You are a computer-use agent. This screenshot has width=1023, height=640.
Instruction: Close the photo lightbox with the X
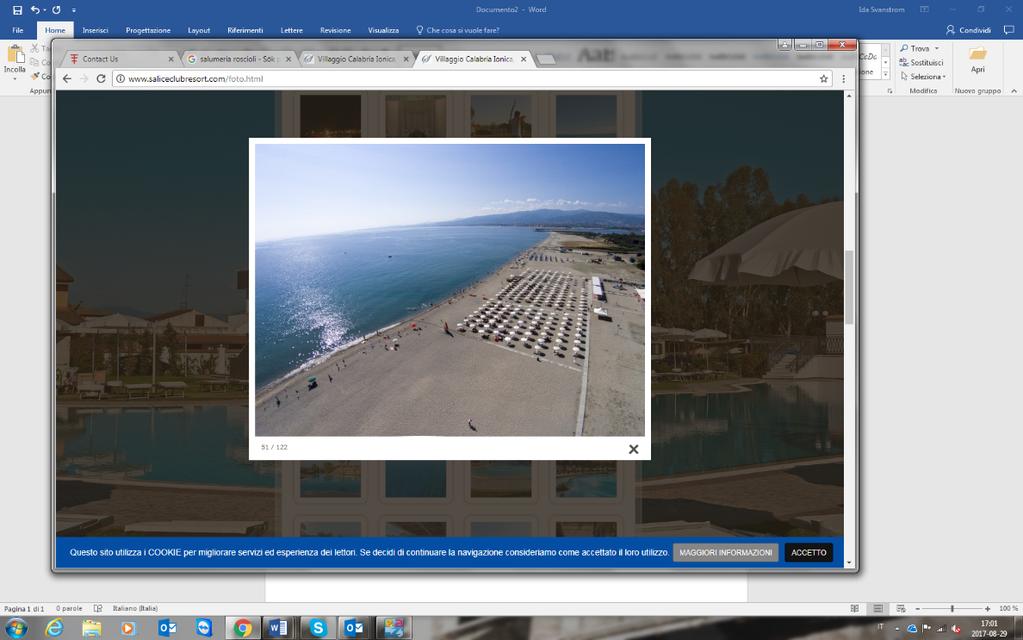tap(634, 449)
